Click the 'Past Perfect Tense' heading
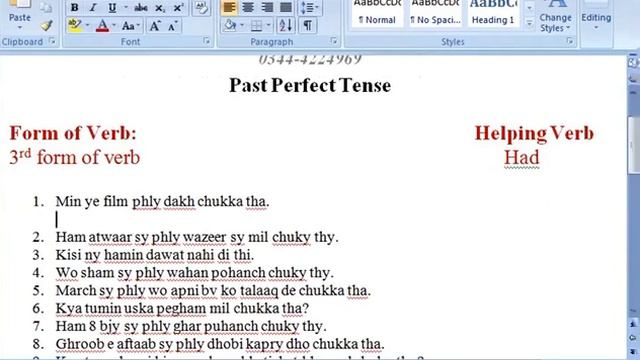This screenshot has height=360, width=640. click(310, 85)
